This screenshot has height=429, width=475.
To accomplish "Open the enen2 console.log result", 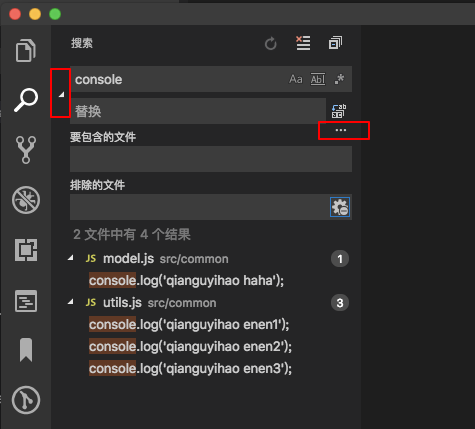I will point(190,346).
